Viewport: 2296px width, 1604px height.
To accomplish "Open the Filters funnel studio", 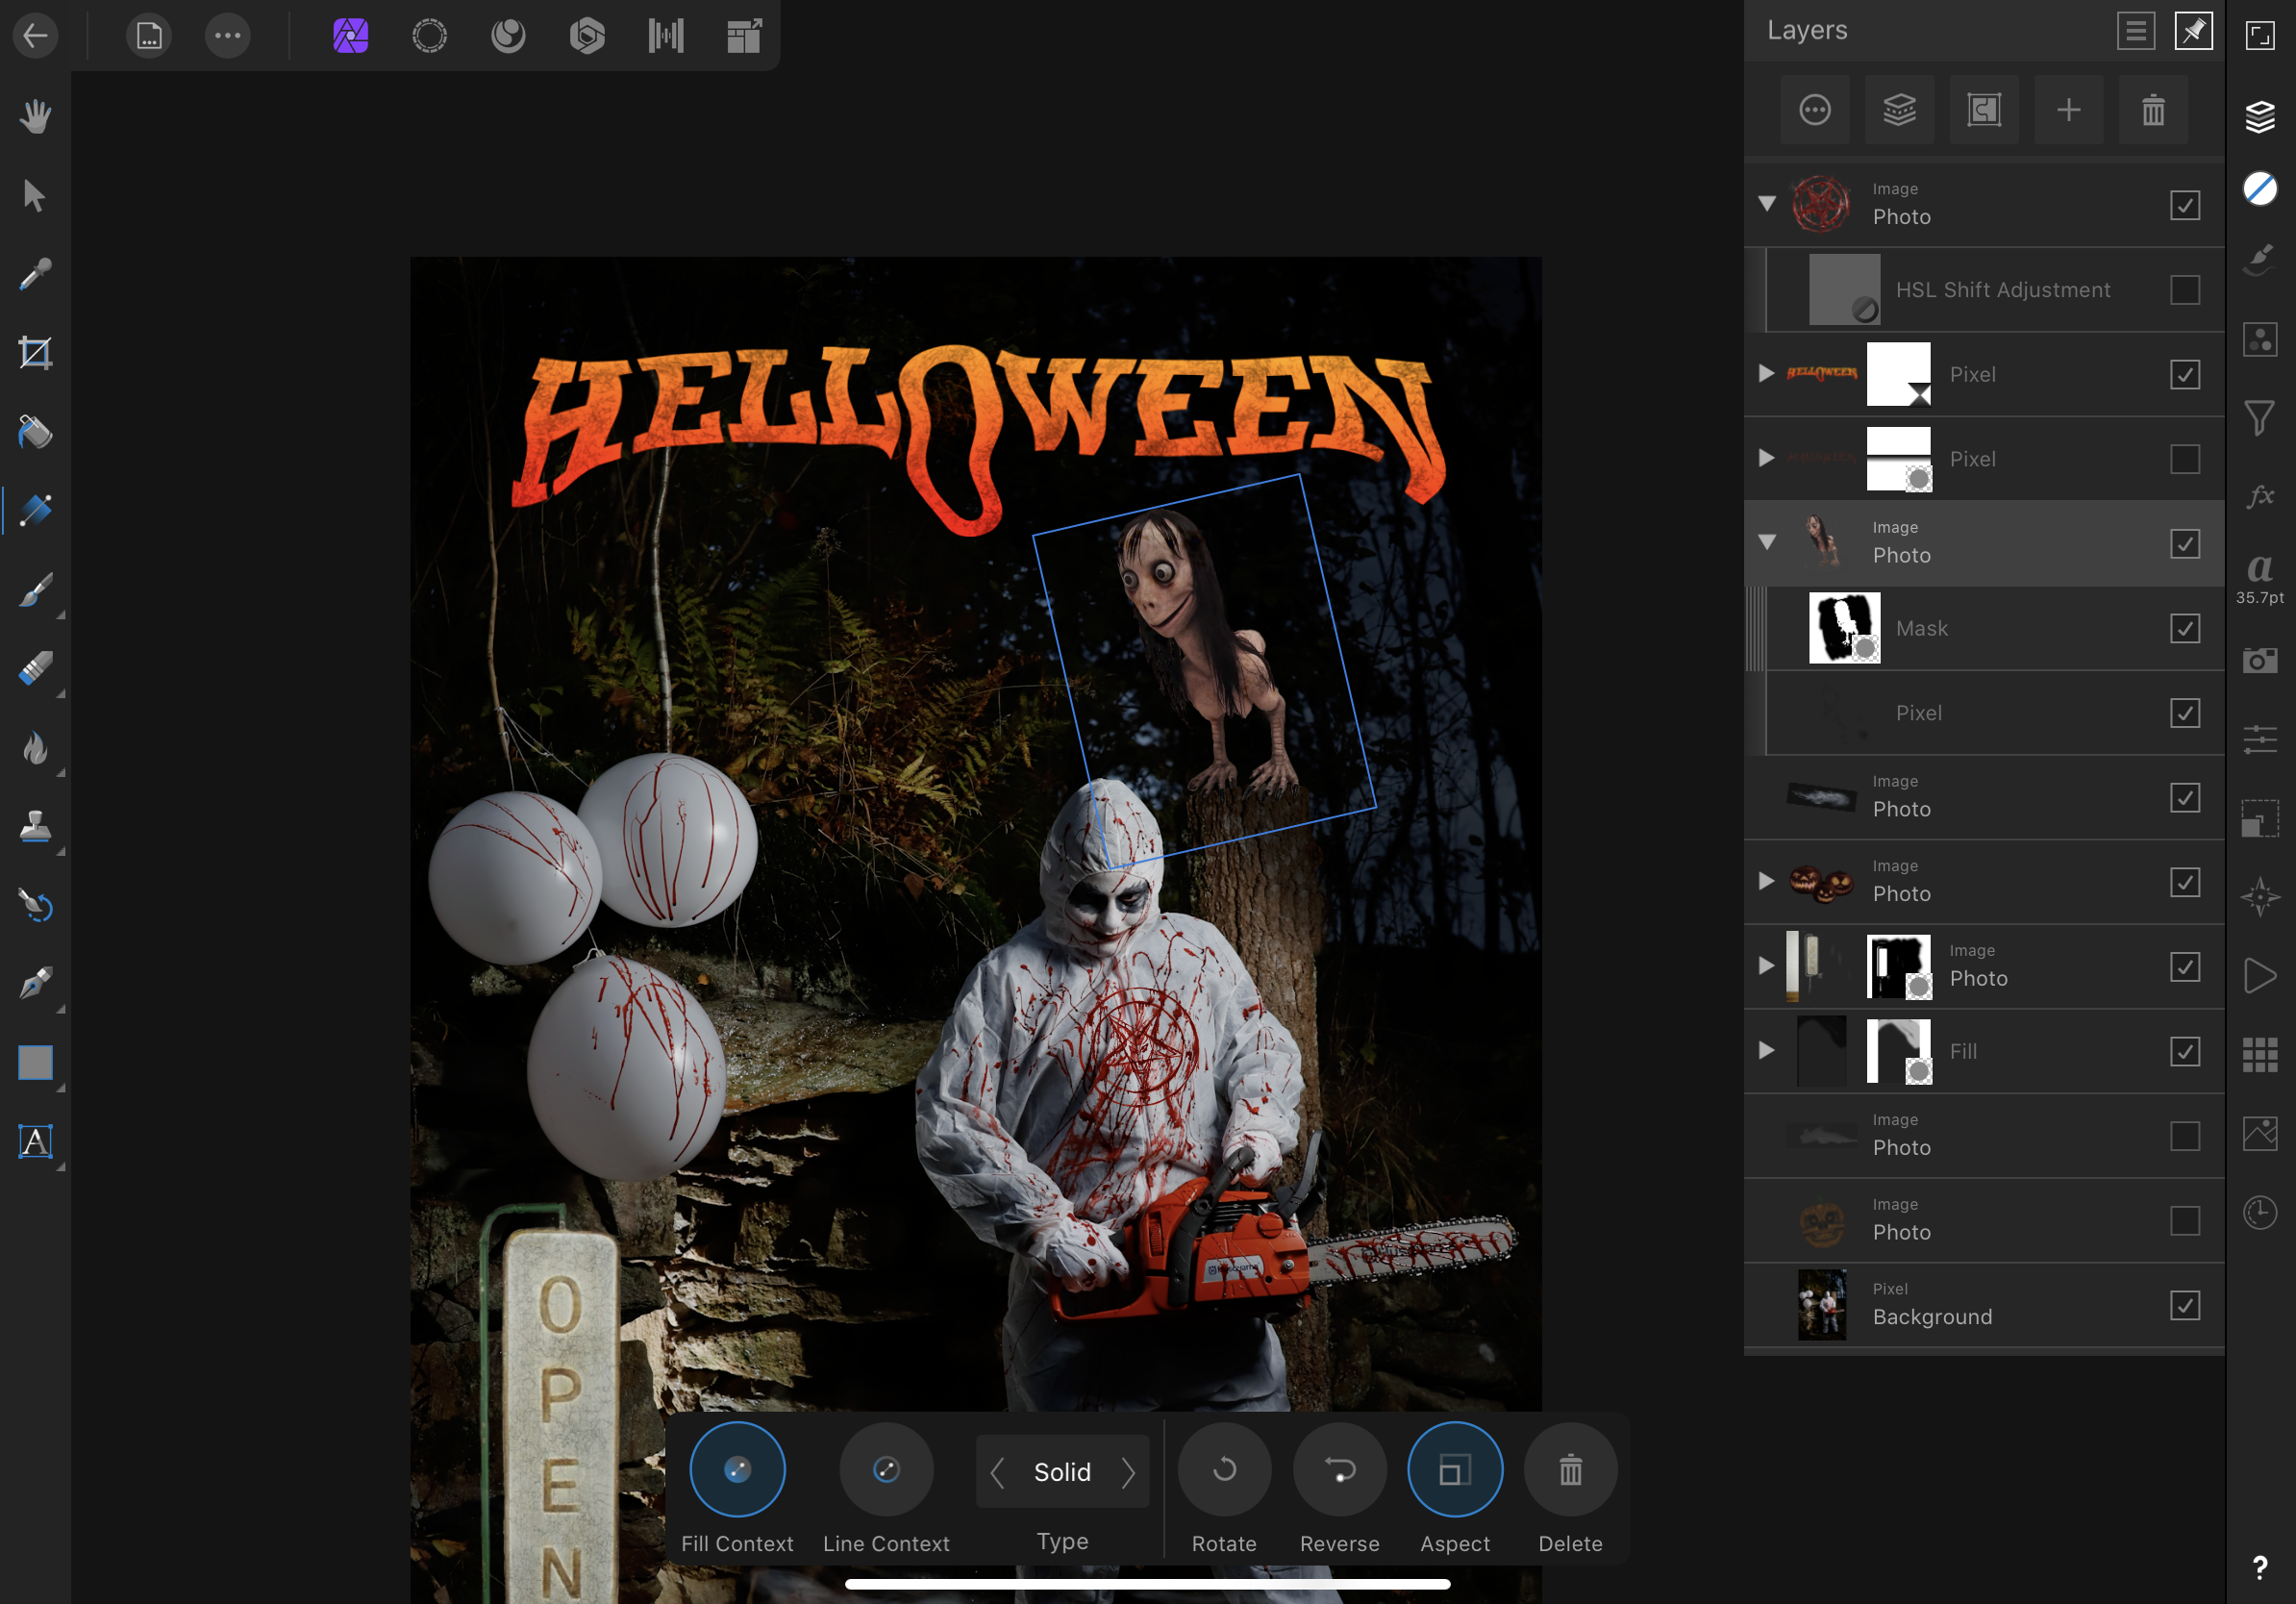I will coord(2260,418).
